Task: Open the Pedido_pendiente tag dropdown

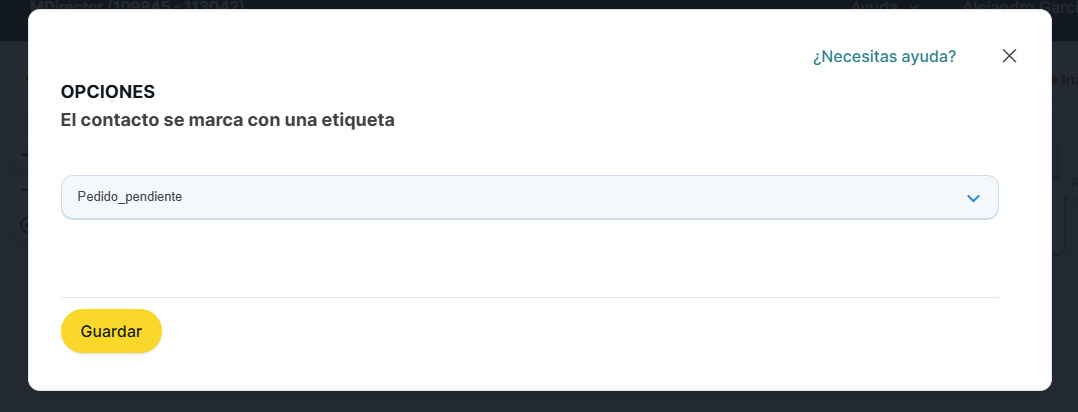Action: pyautogui.click(x=529, y=197)
